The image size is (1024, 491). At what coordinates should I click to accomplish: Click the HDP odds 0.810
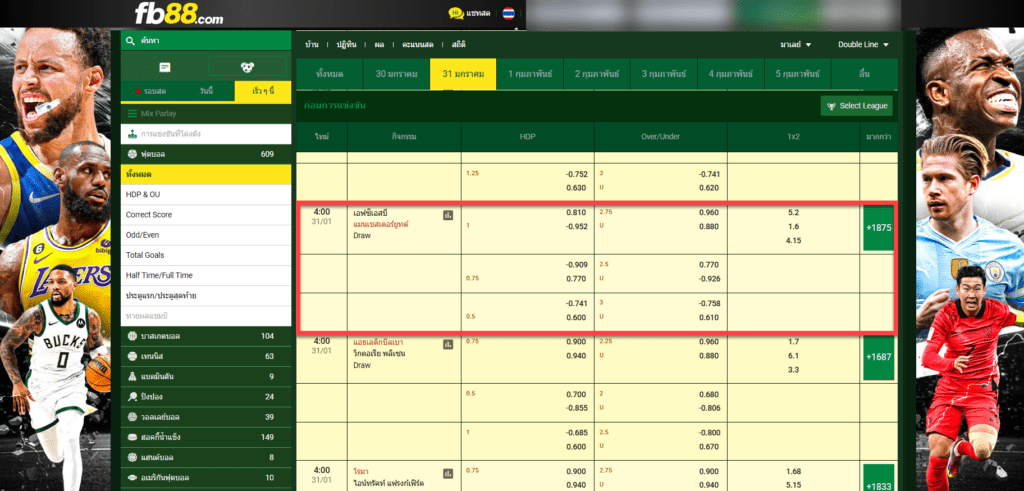click(x=577, y=212)
